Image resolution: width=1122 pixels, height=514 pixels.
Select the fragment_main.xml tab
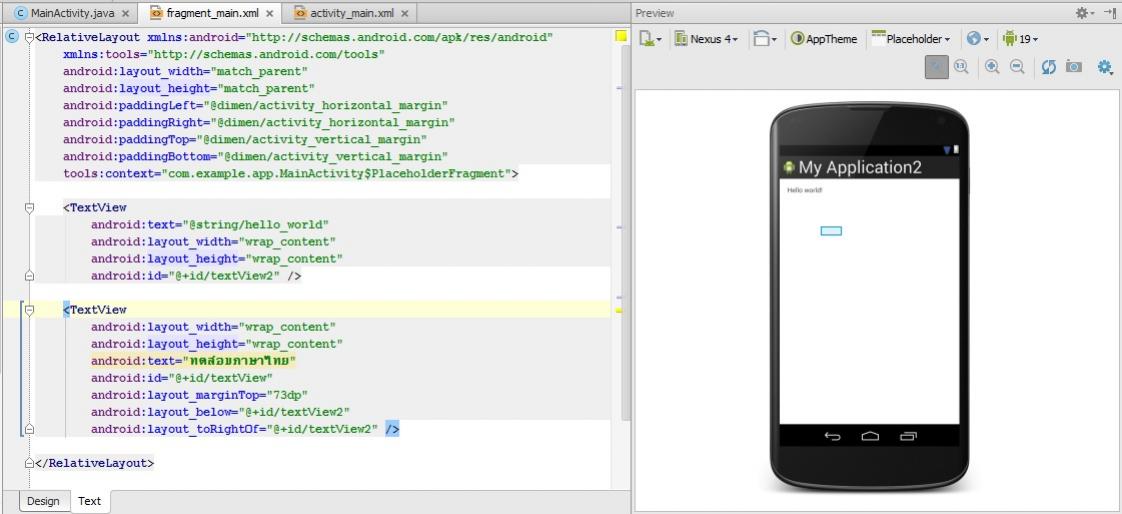pos(210,13)
